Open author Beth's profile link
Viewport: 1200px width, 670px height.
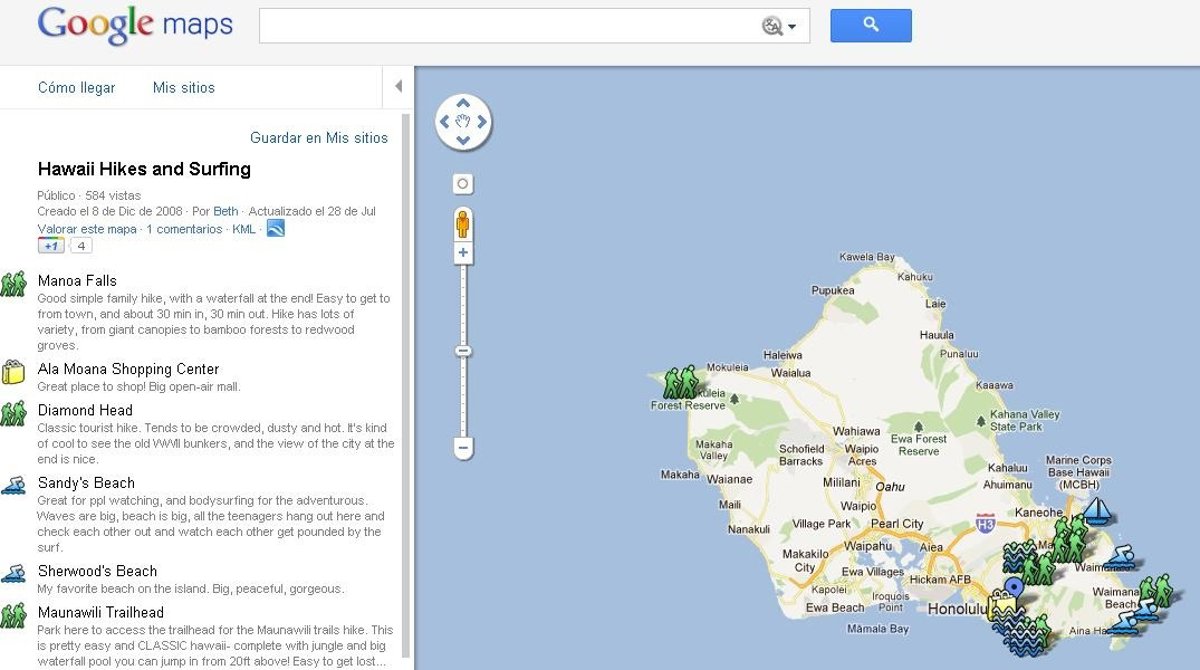point(225,212)
